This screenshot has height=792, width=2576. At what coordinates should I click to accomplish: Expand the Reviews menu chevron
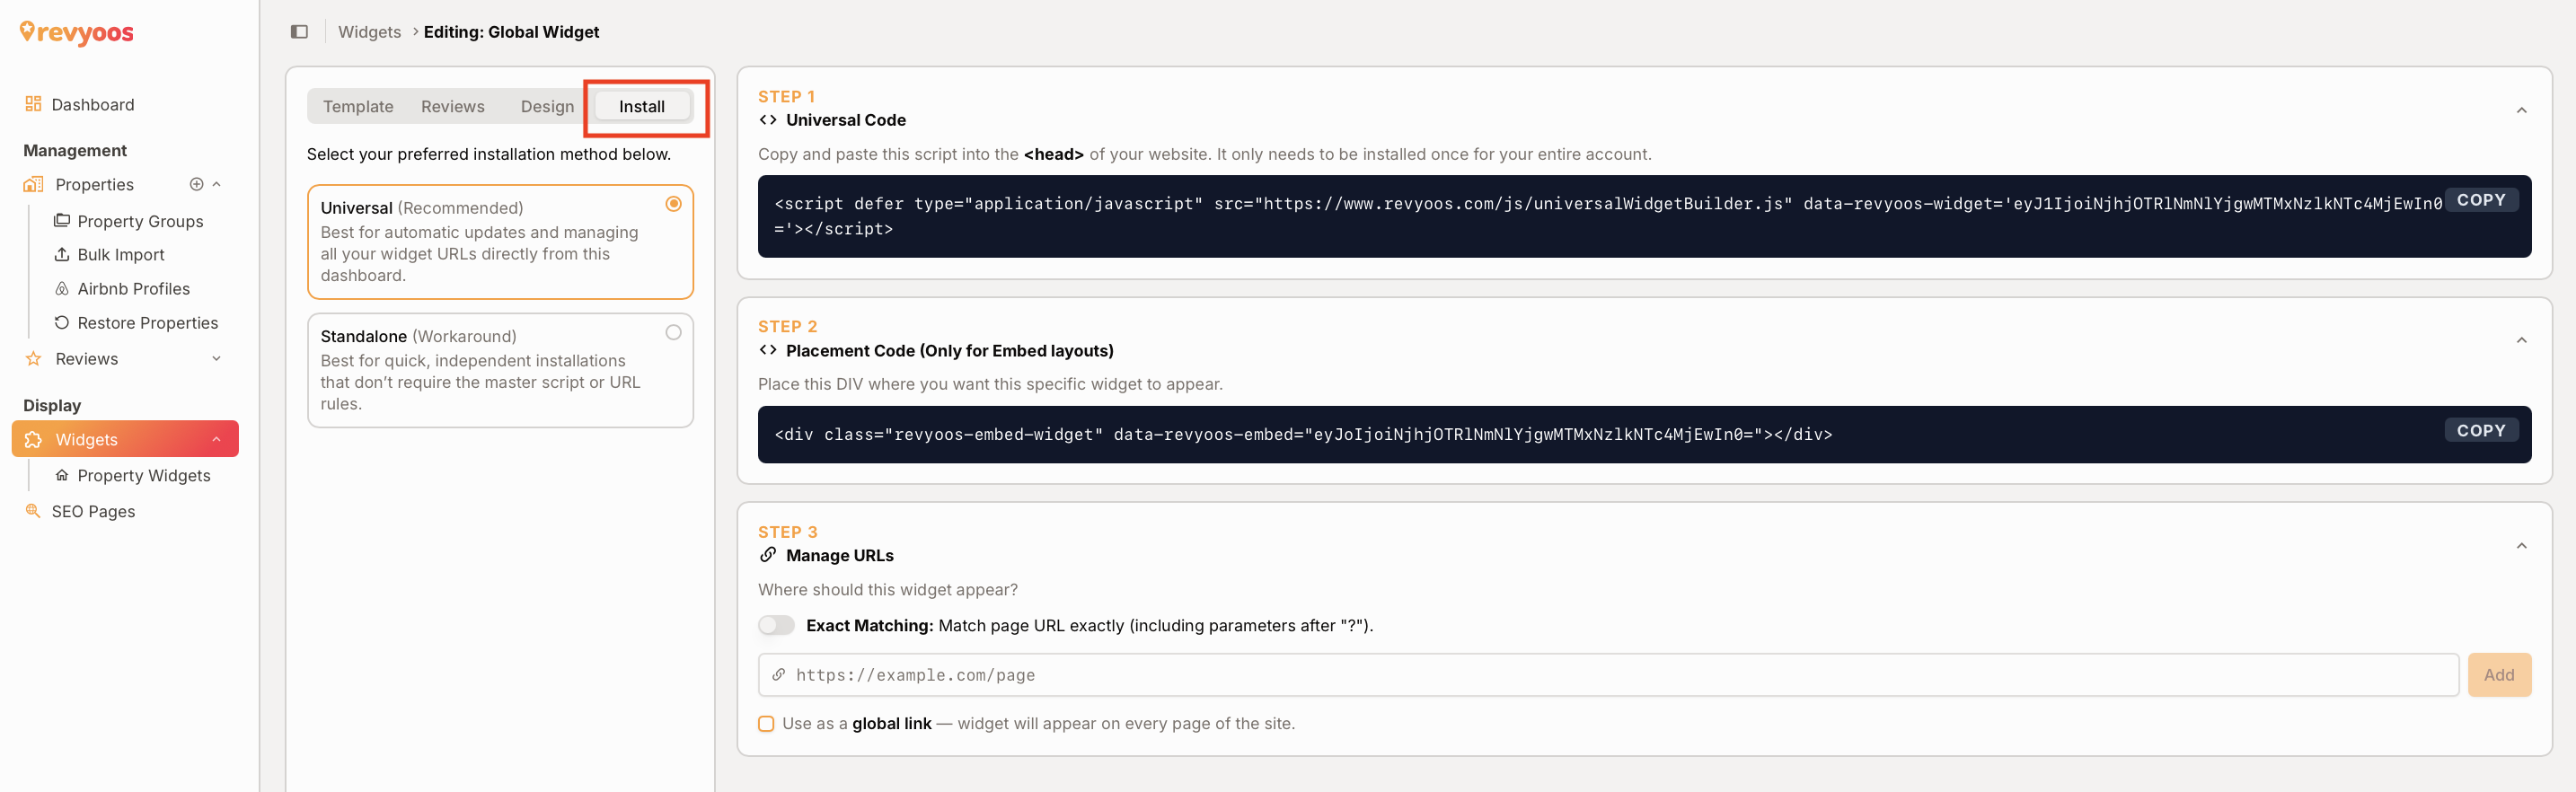click(x=216, y=358)
